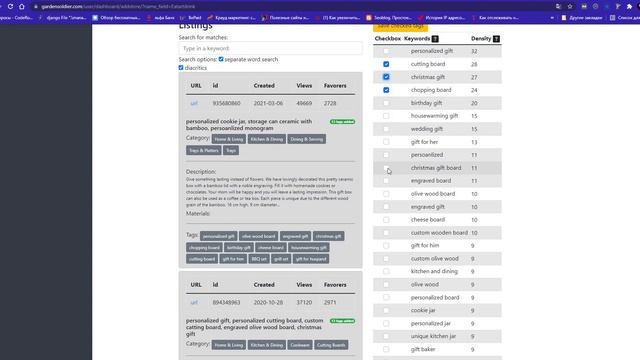Check the 'olive wood board' keyword checkbox
640x360 pixels.
tap(386, 194)
